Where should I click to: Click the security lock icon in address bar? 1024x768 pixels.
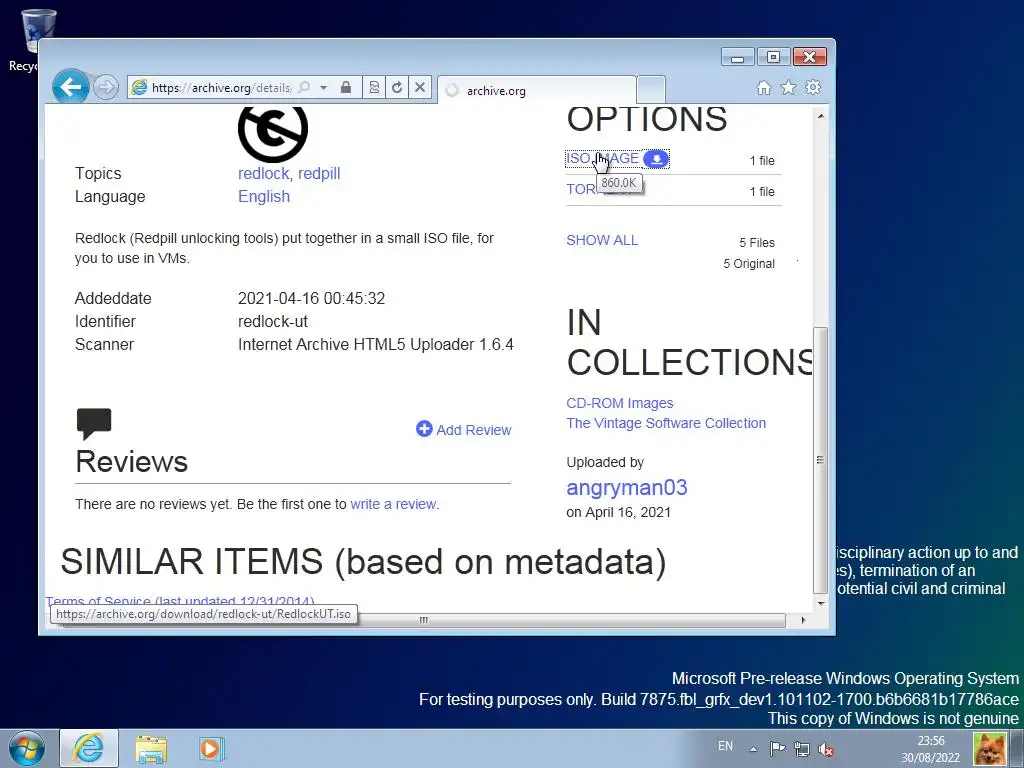coord(346,88)
